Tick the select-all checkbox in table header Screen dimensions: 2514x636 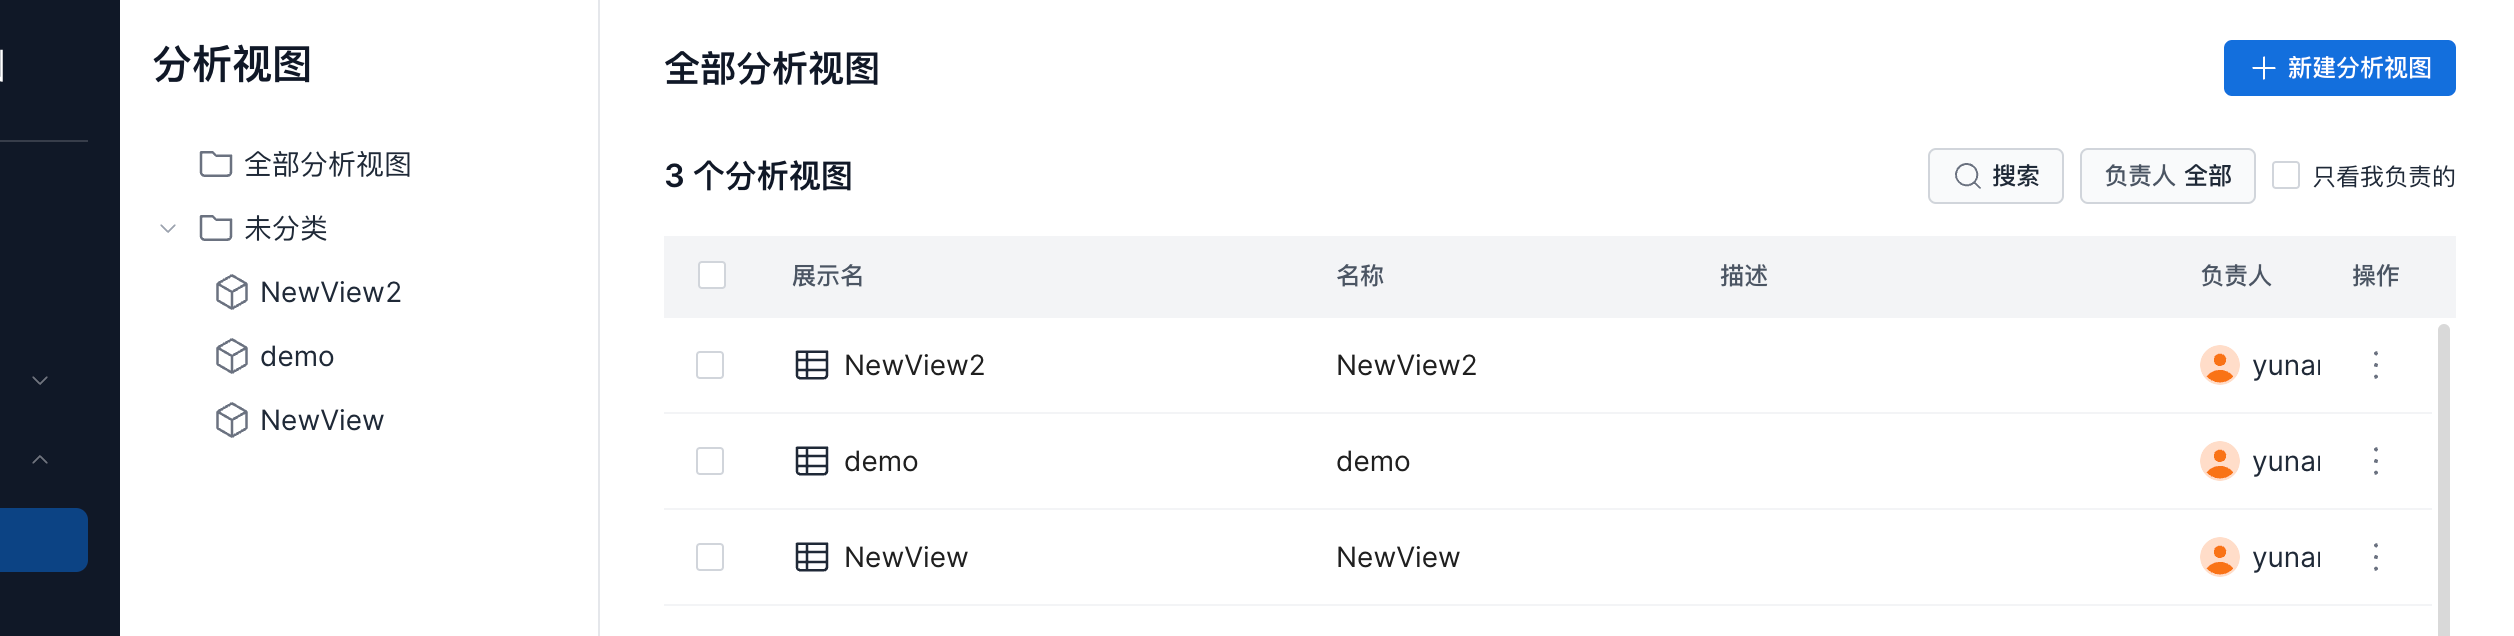point(711,275)
